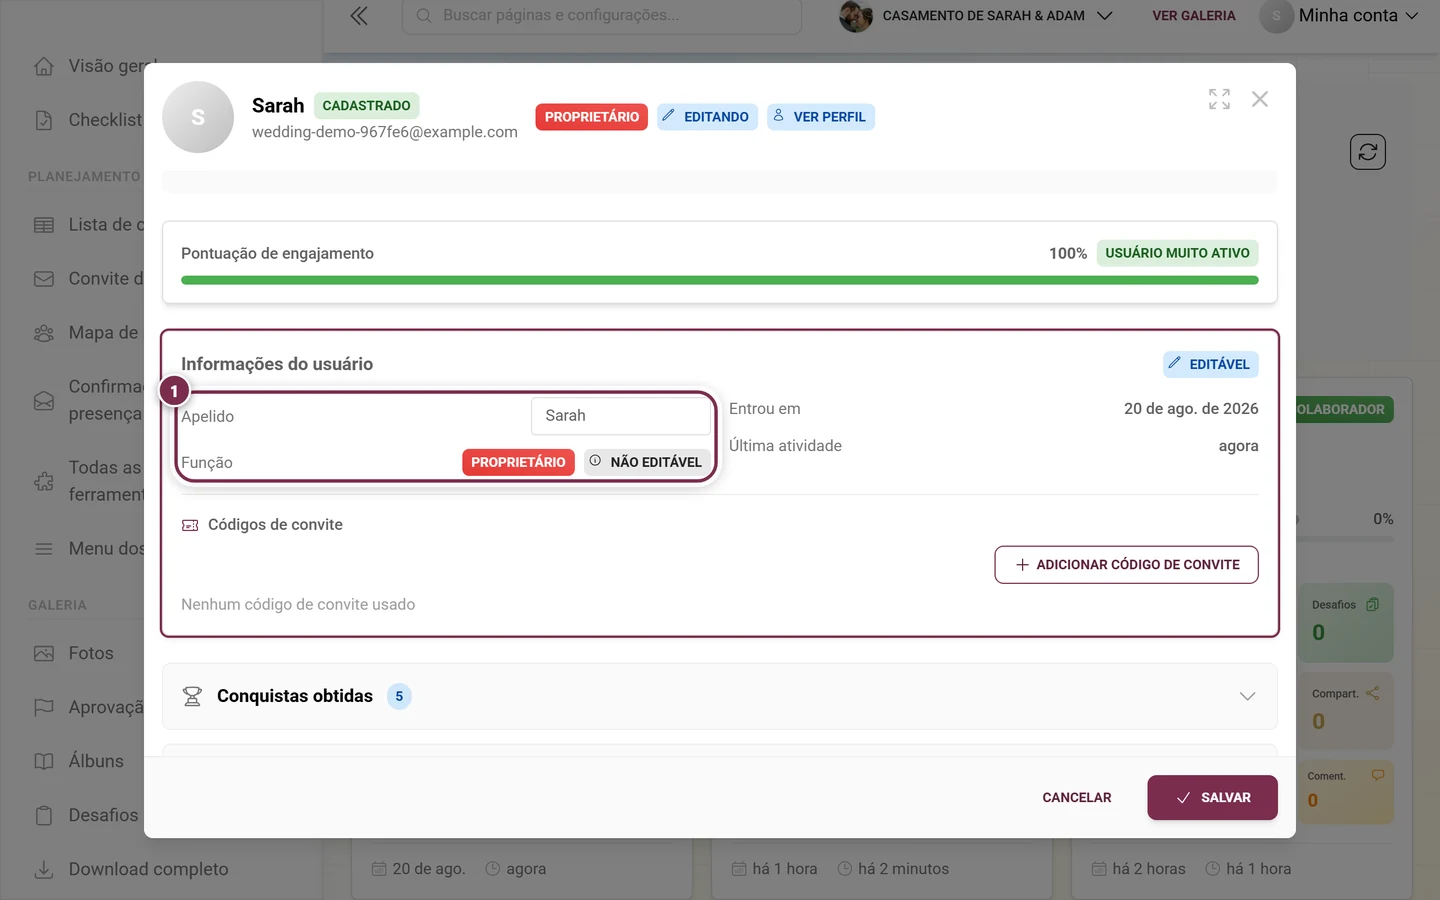The image size is (1440, 900).
Task: Click the Aprovação flag icon in sidebar
Action: [x=44, y=707]
